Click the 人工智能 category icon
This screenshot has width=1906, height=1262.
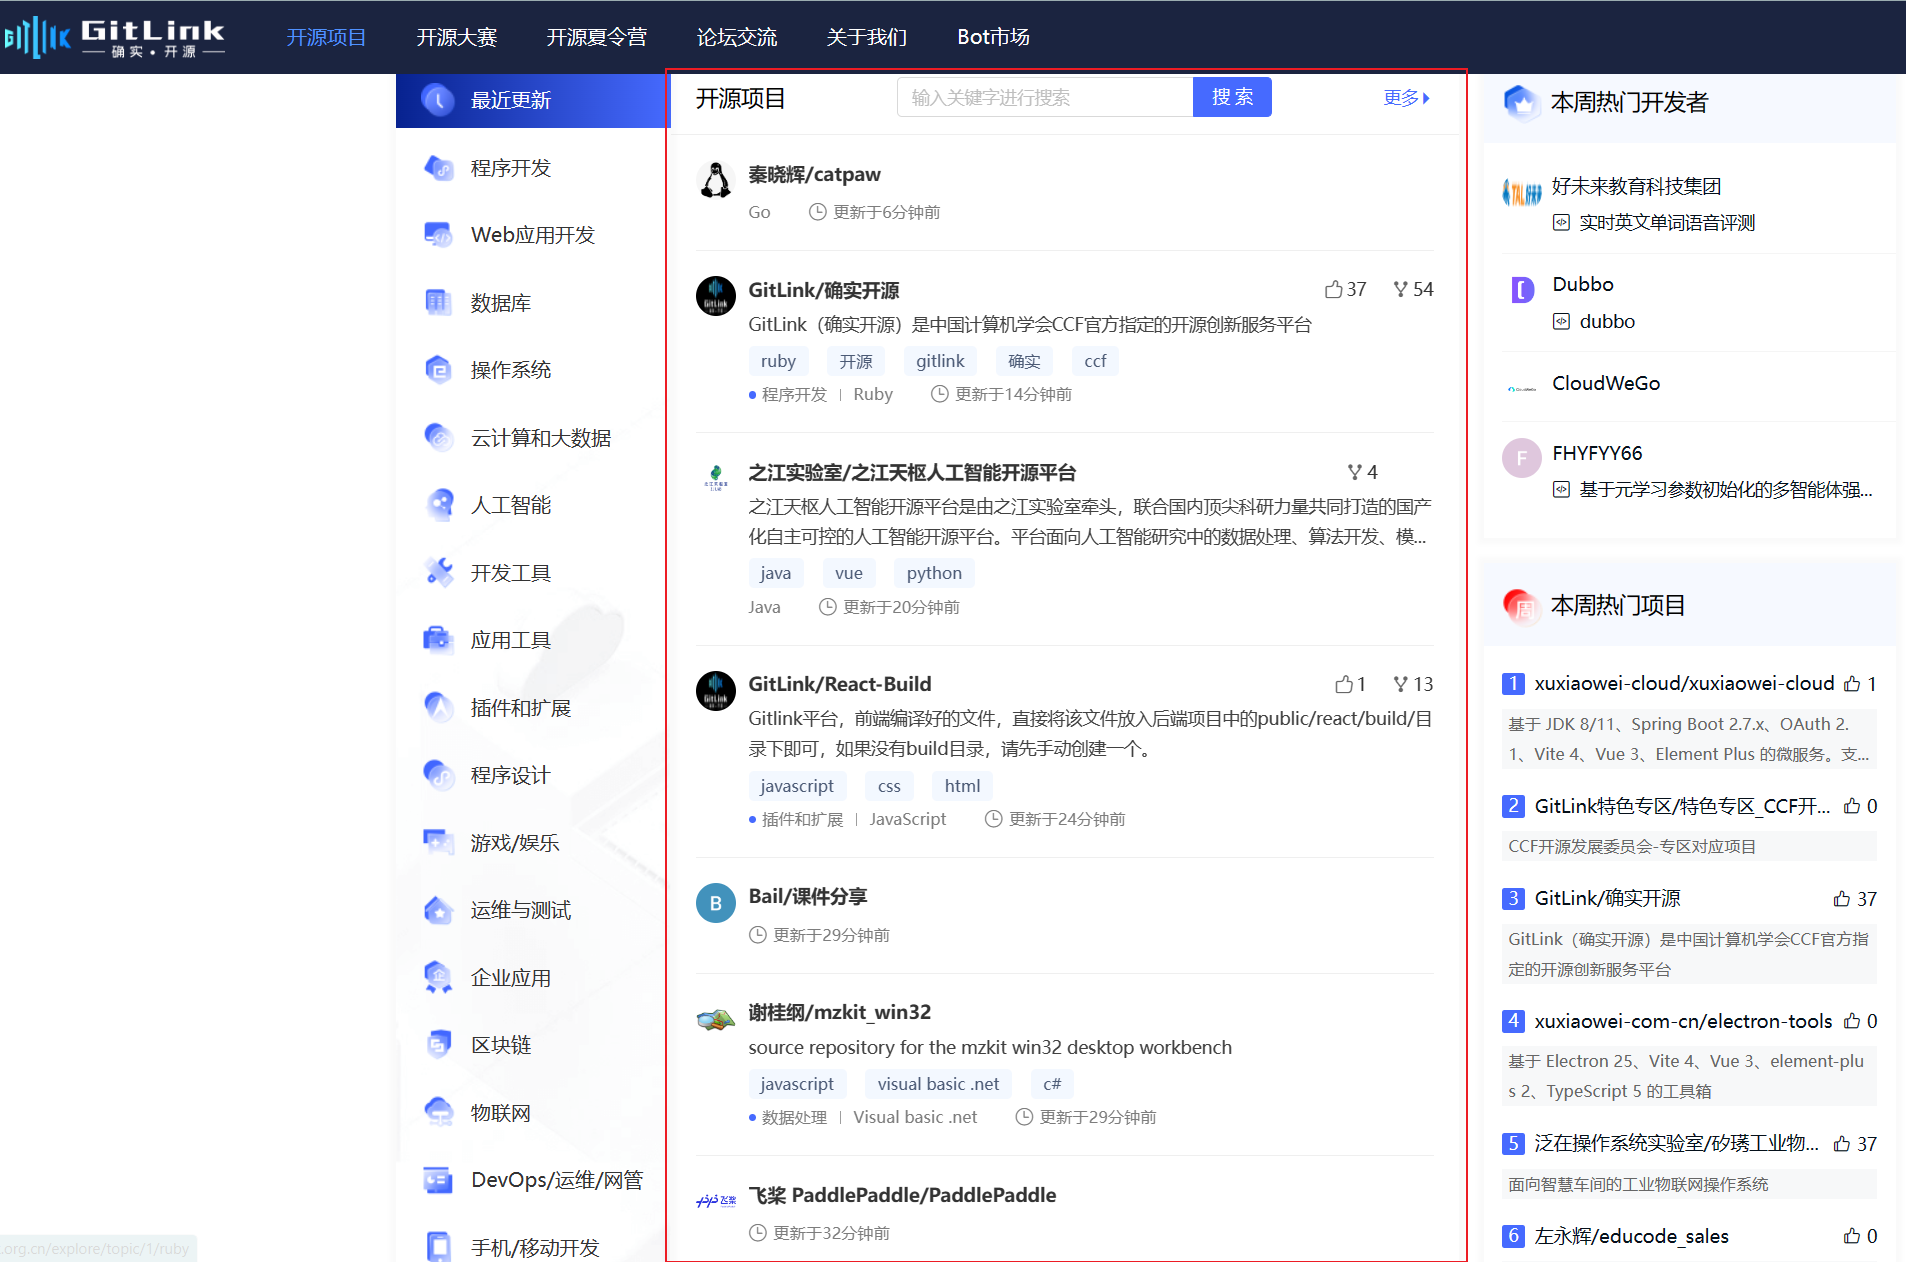tap(438, 505)
